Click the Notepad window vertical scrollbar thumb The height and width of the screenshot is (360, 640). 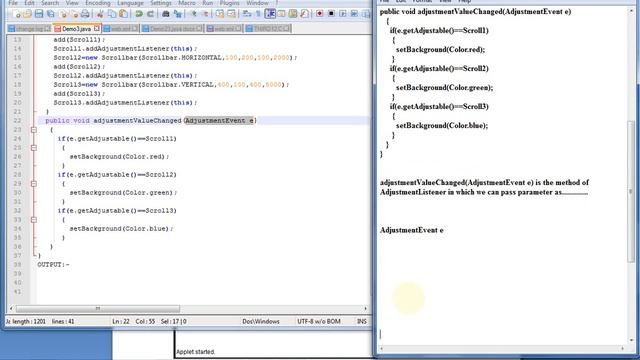(631, 192)
